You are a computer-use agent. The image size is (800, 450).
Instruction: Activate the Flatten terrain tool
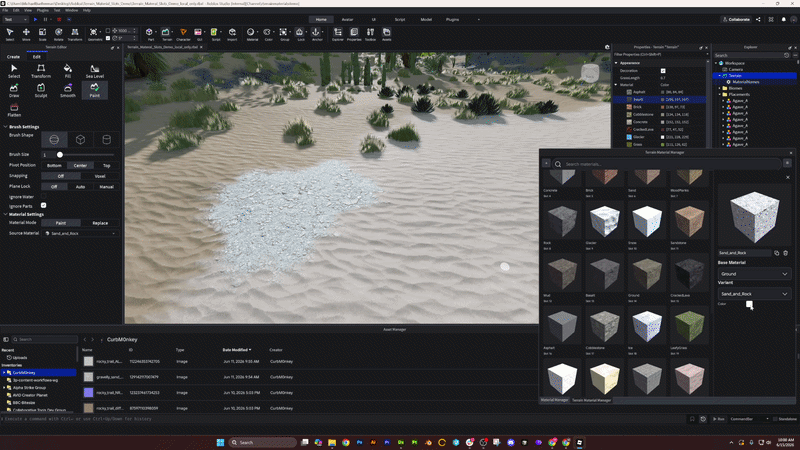click(x=14, y=110)
